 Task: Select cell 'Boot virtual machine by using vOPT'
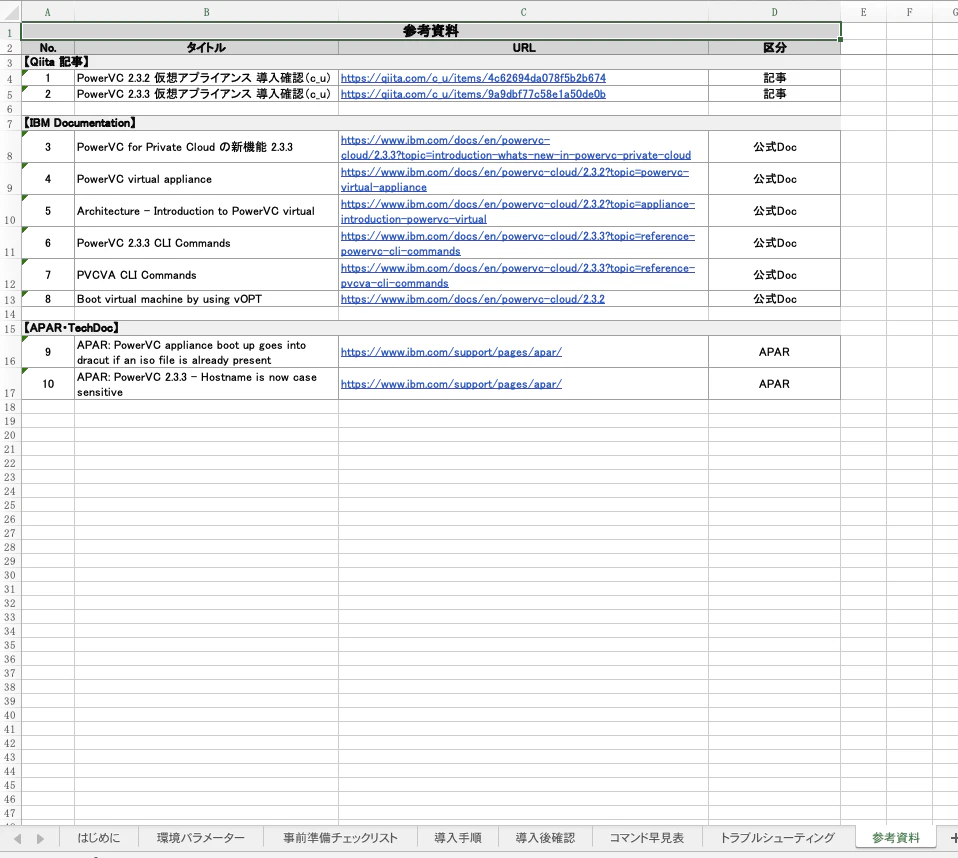coord(207,299)
